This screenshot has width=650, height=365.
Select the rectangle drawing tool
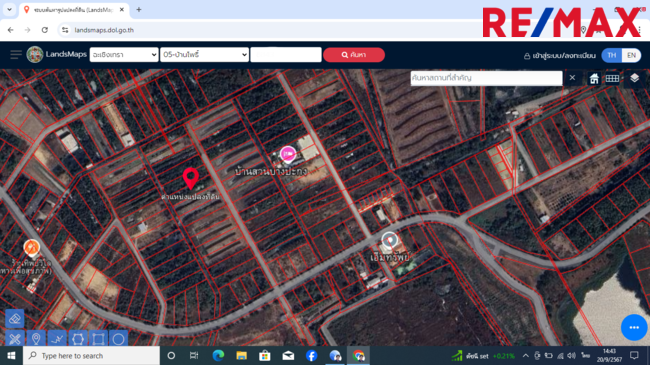pos(98,339)
